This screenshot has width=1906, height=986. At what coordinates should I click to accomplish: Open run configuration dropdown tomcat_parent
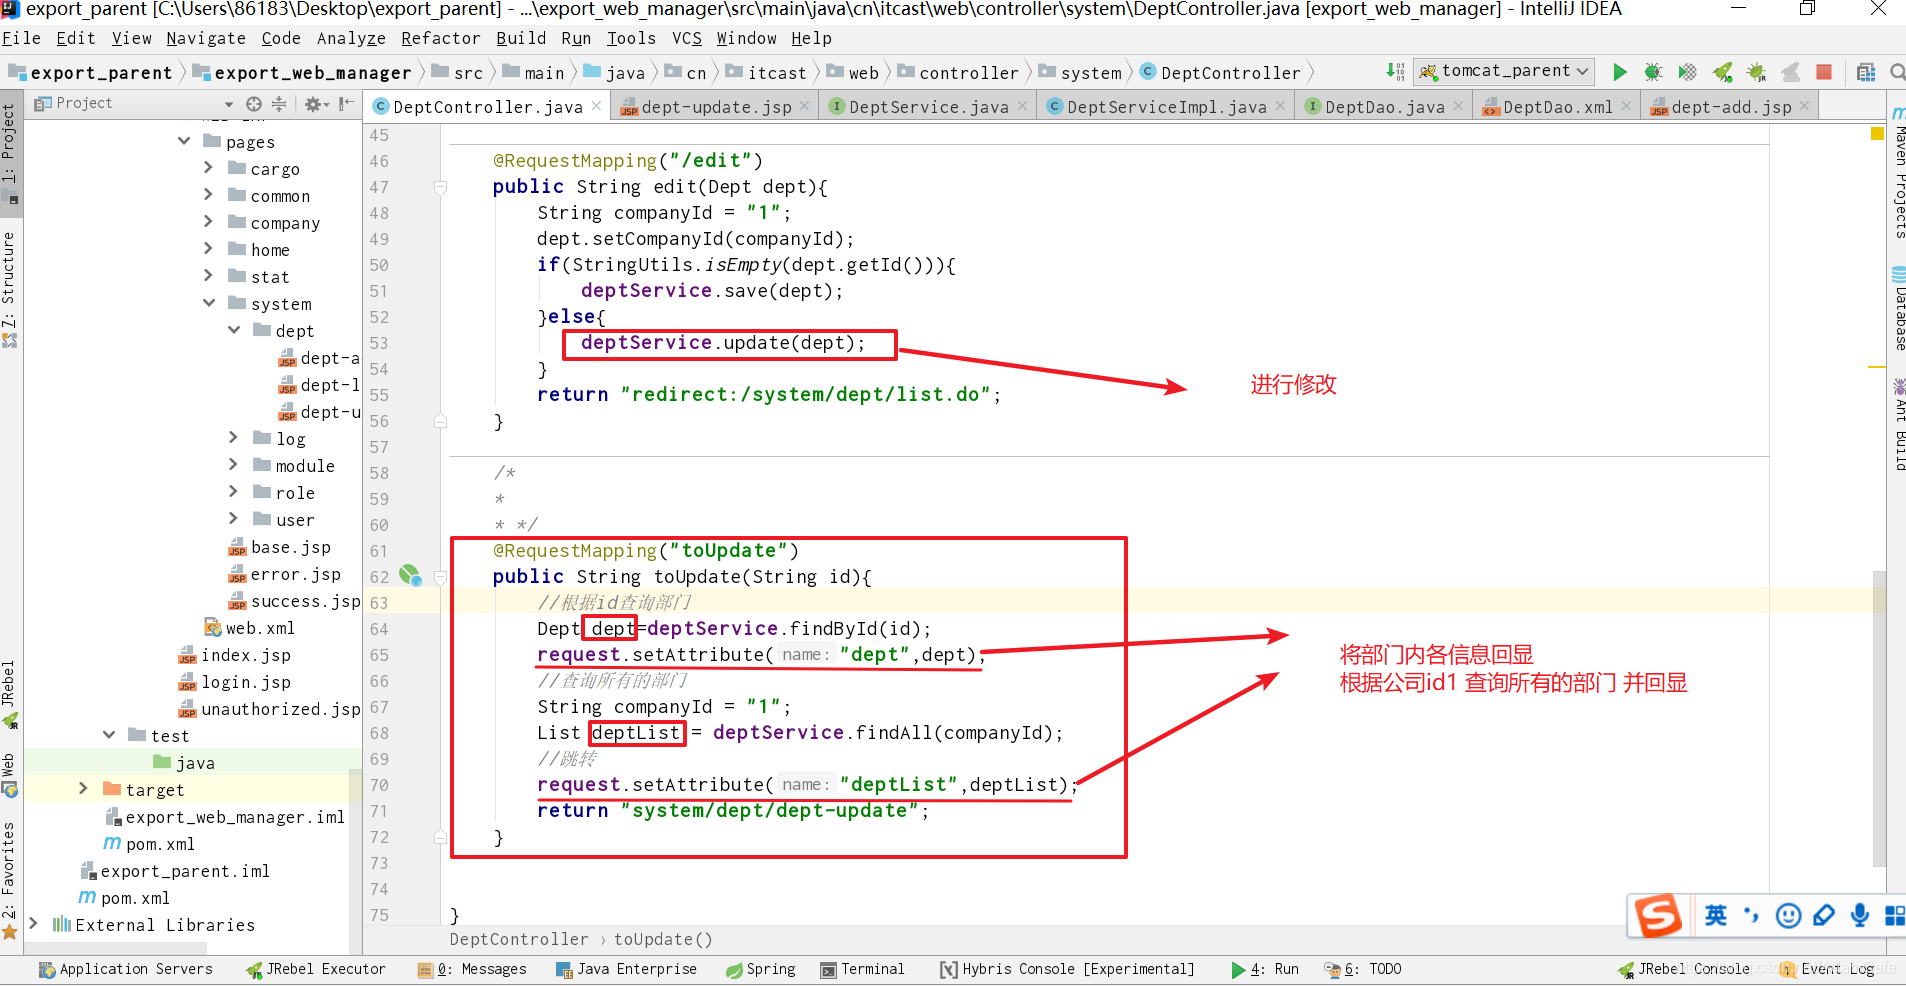[x=1505, y=71]
